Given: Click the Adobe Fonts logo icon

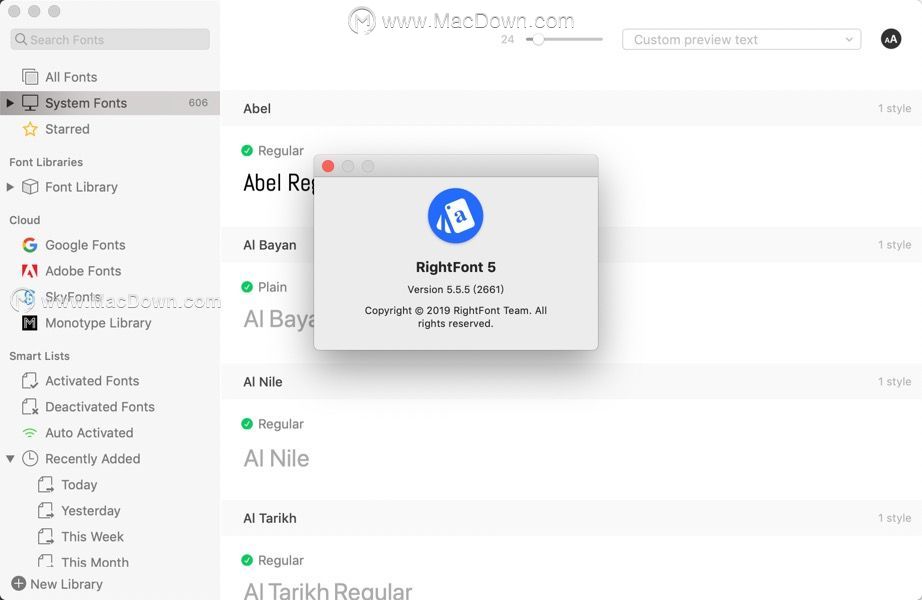Looking at the screenshot, I should coord(29,271).
